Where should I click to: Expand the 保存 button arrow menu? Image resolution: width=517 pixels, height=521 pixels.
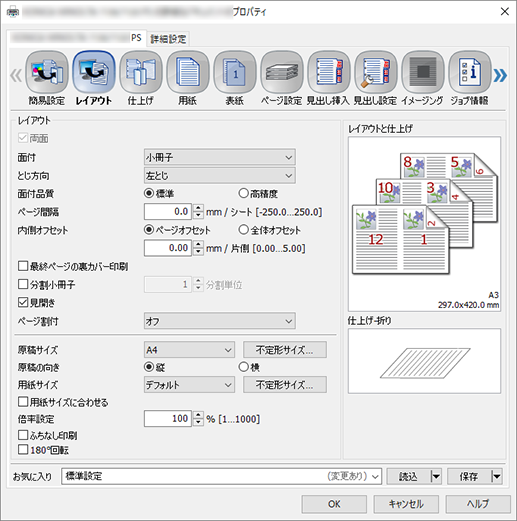496,476
